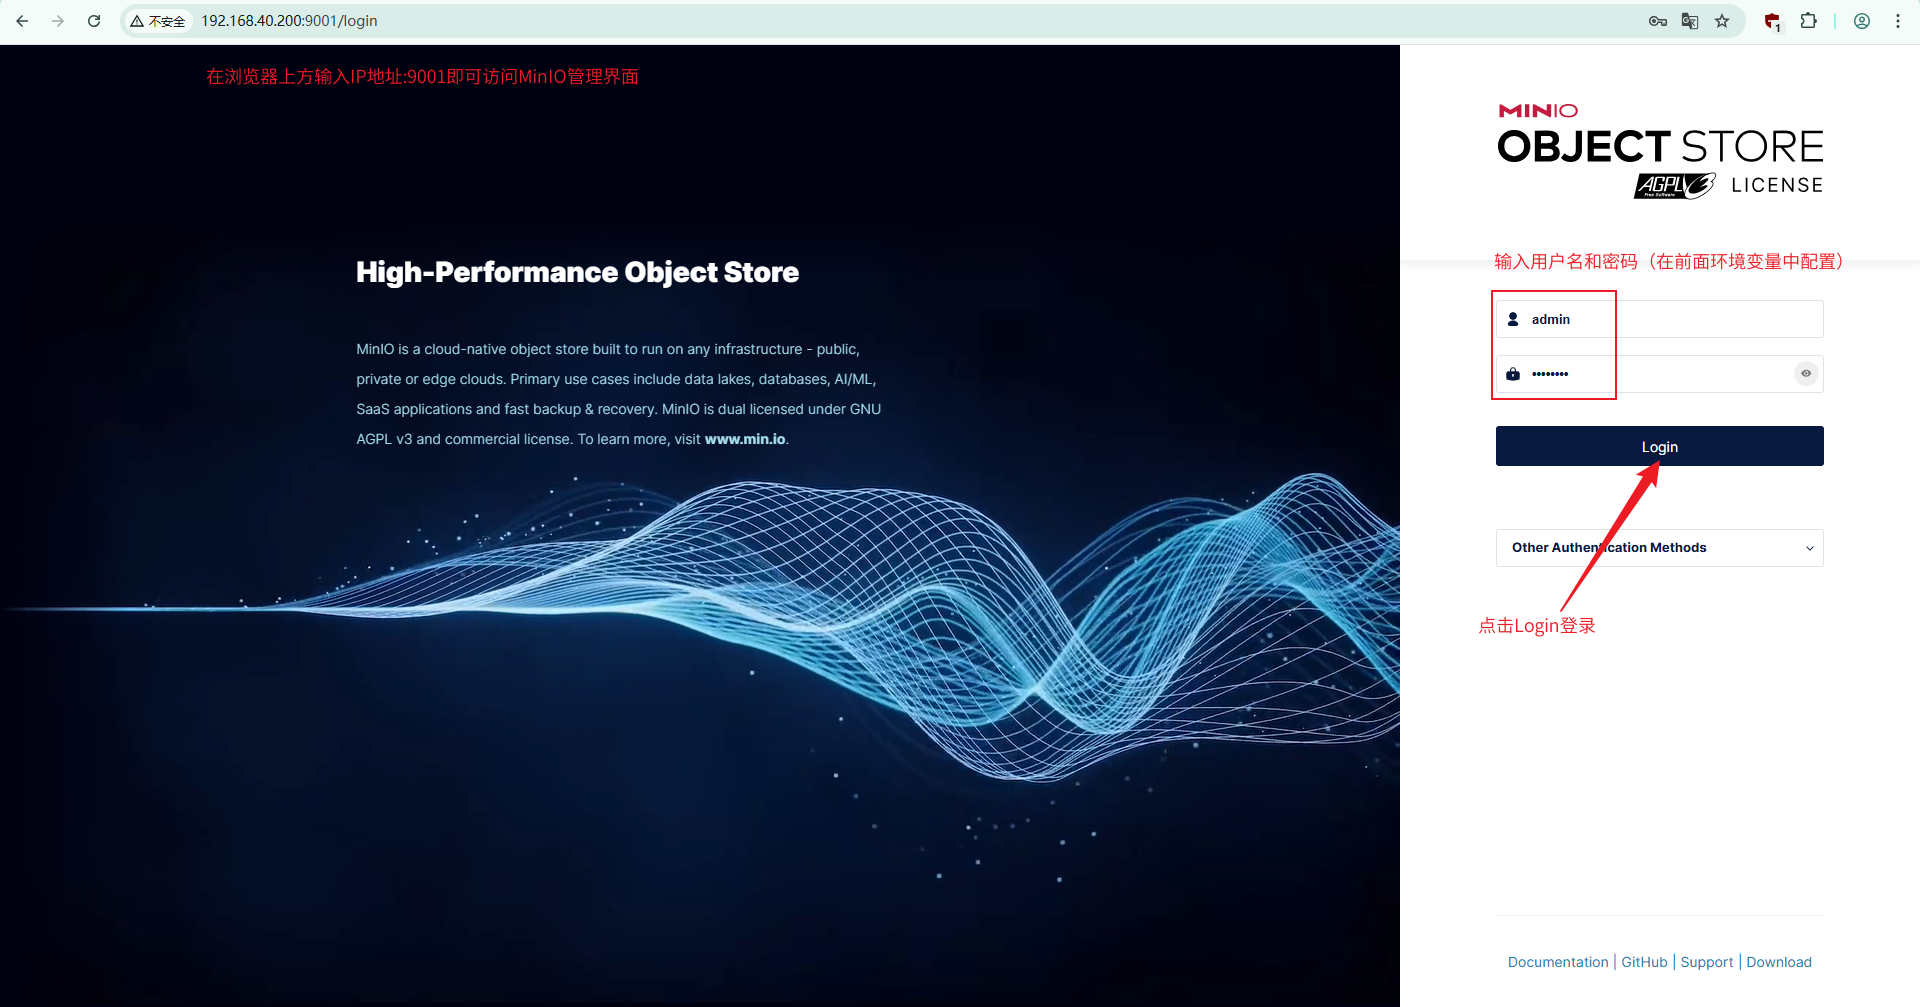Click the browser forward arrow

[58, 21]
